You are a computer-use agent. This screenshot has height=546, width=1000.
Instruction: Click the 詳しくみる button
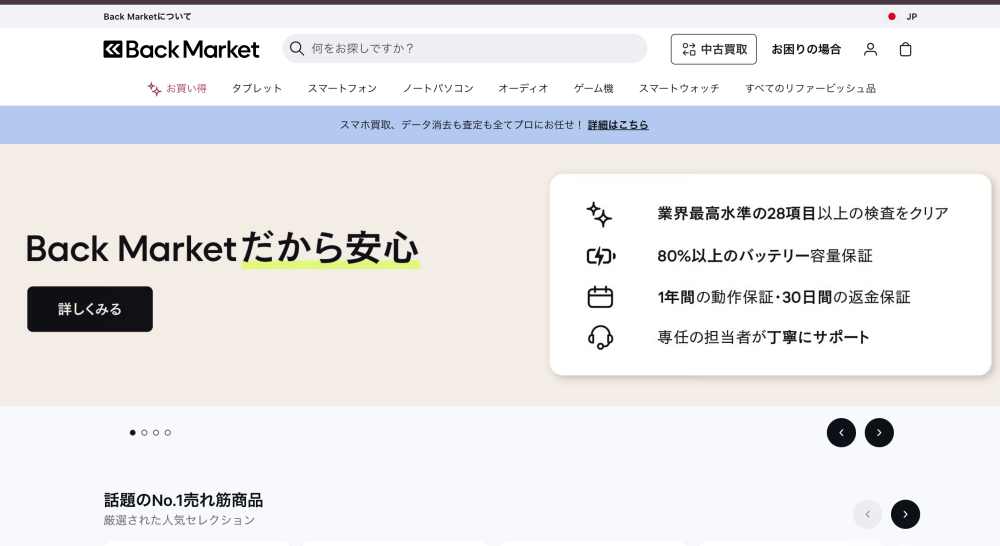click(90, 309)
